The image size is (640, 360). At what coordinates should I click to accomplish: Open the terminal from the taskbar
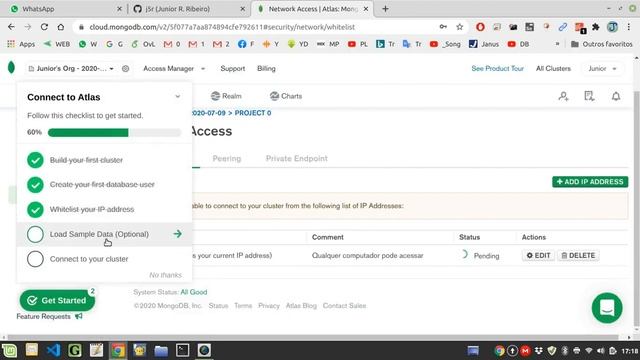tap(182, 350)
